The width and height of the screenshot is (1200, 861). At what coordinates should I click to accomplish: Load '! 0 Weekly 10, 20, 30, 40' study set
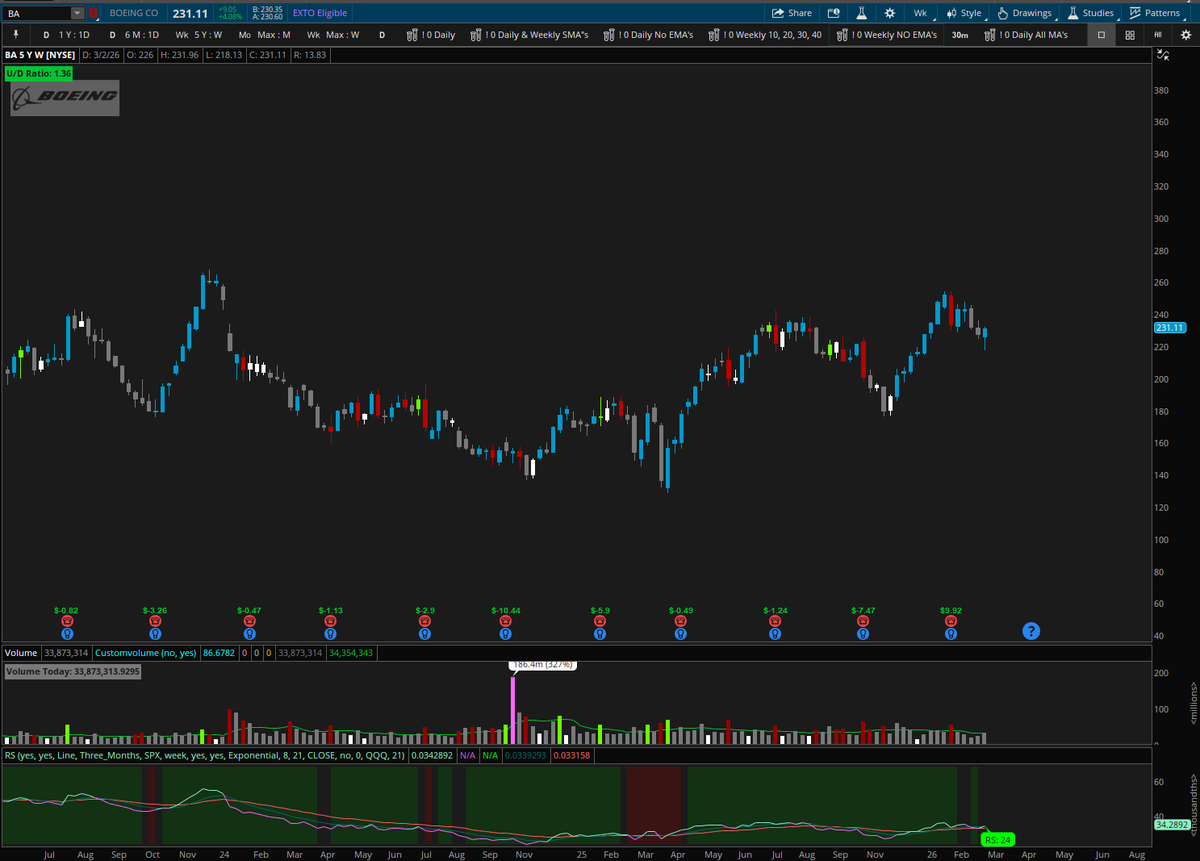pyautogui.click(x=765, y=34)
